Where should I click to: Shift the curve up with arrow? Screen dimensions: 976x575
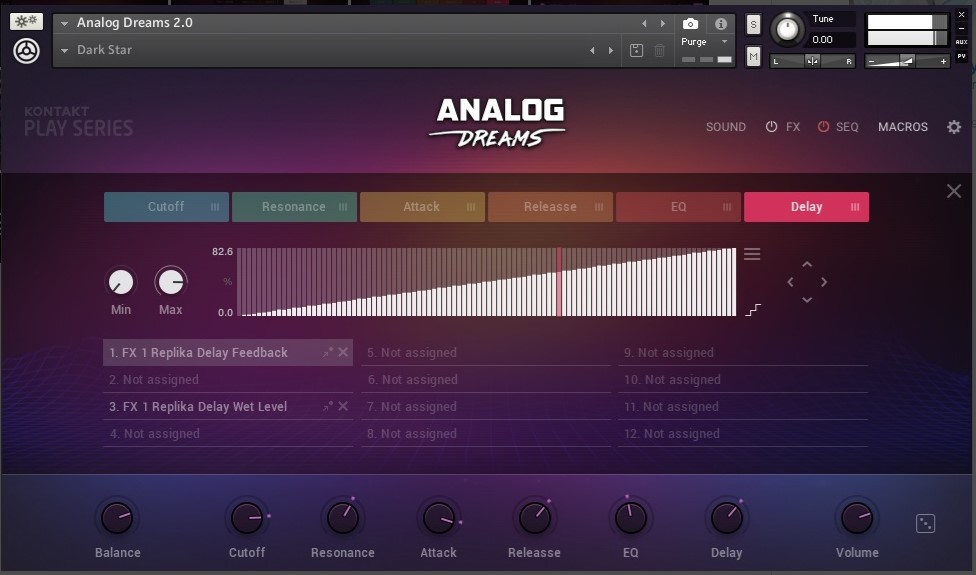807,264
